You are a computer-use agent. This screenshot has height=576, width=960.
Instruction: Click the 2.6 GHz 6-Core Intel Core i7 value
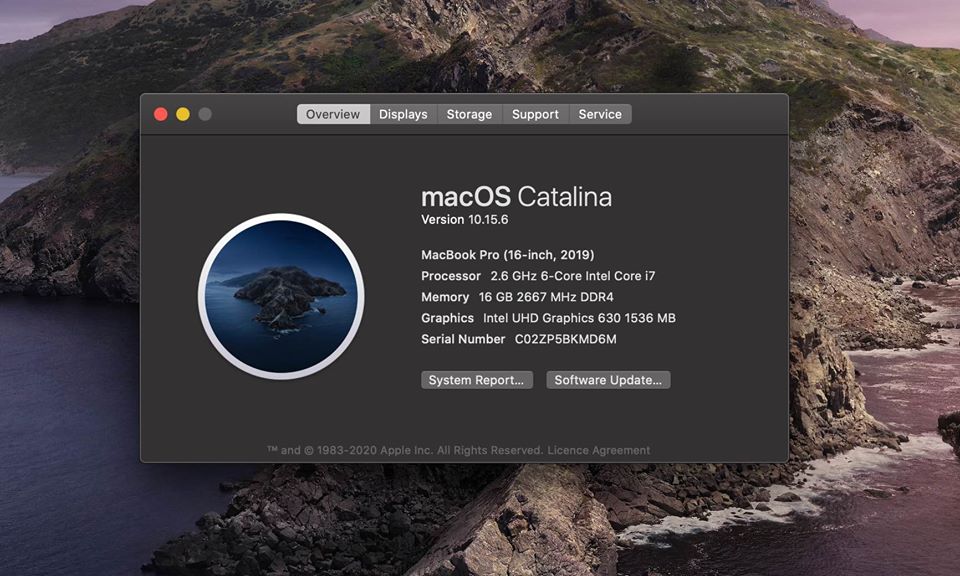[572, 276]
